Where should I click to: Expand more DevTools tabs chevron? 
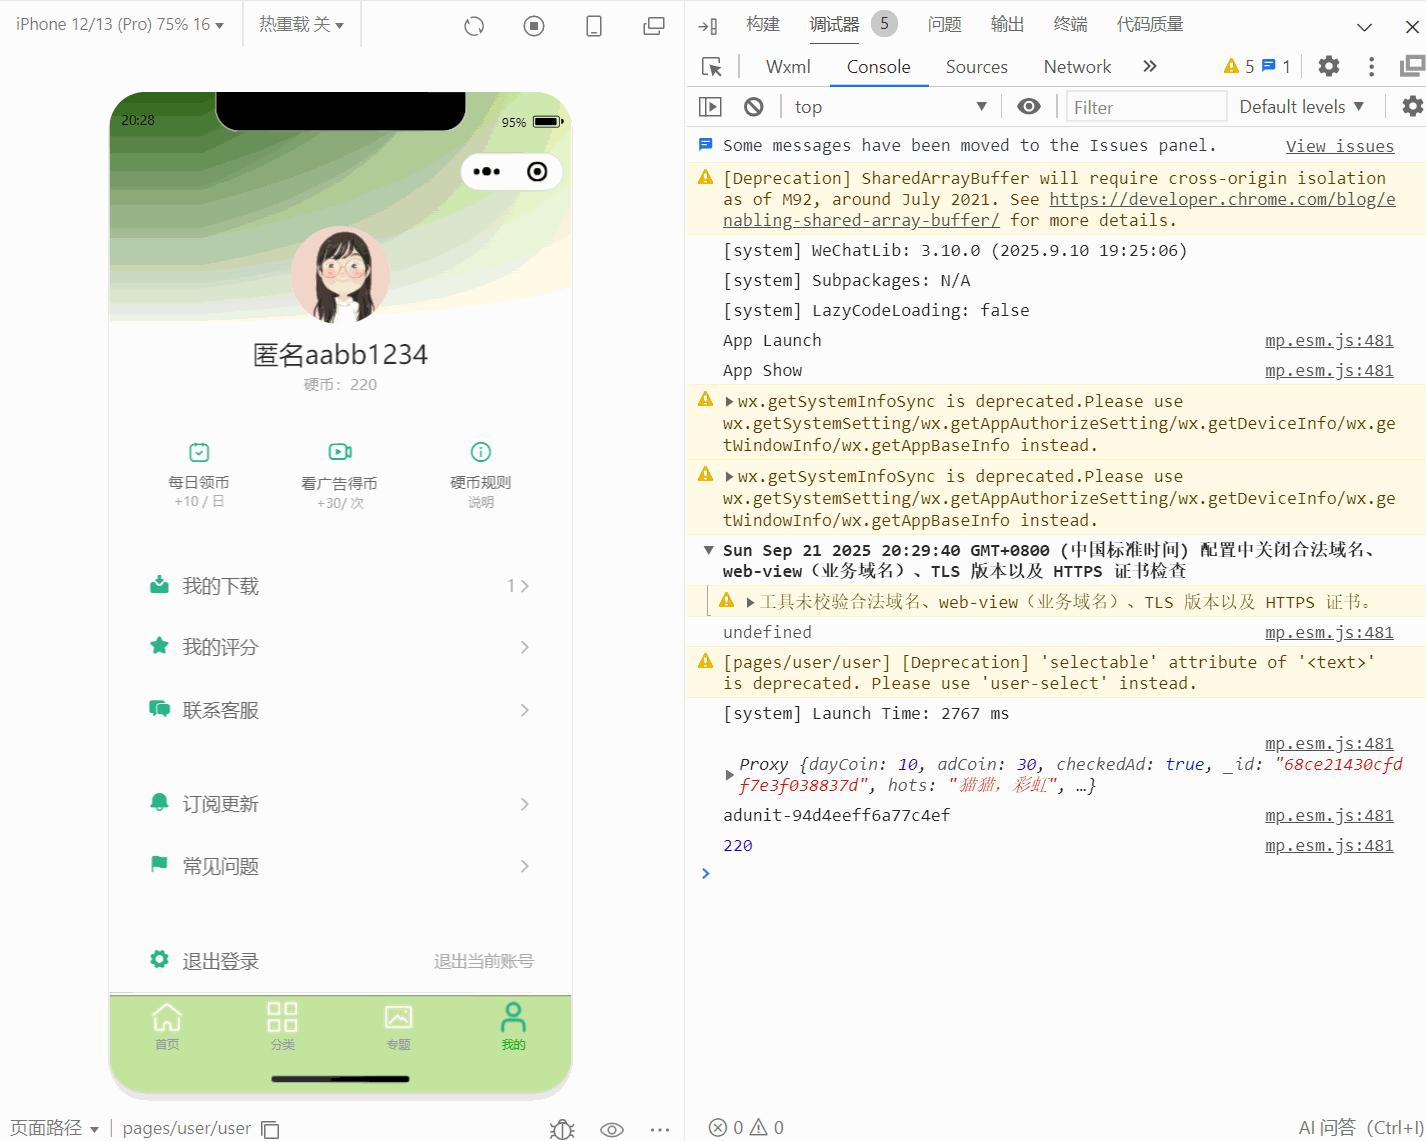click(x=1150, y=66)
